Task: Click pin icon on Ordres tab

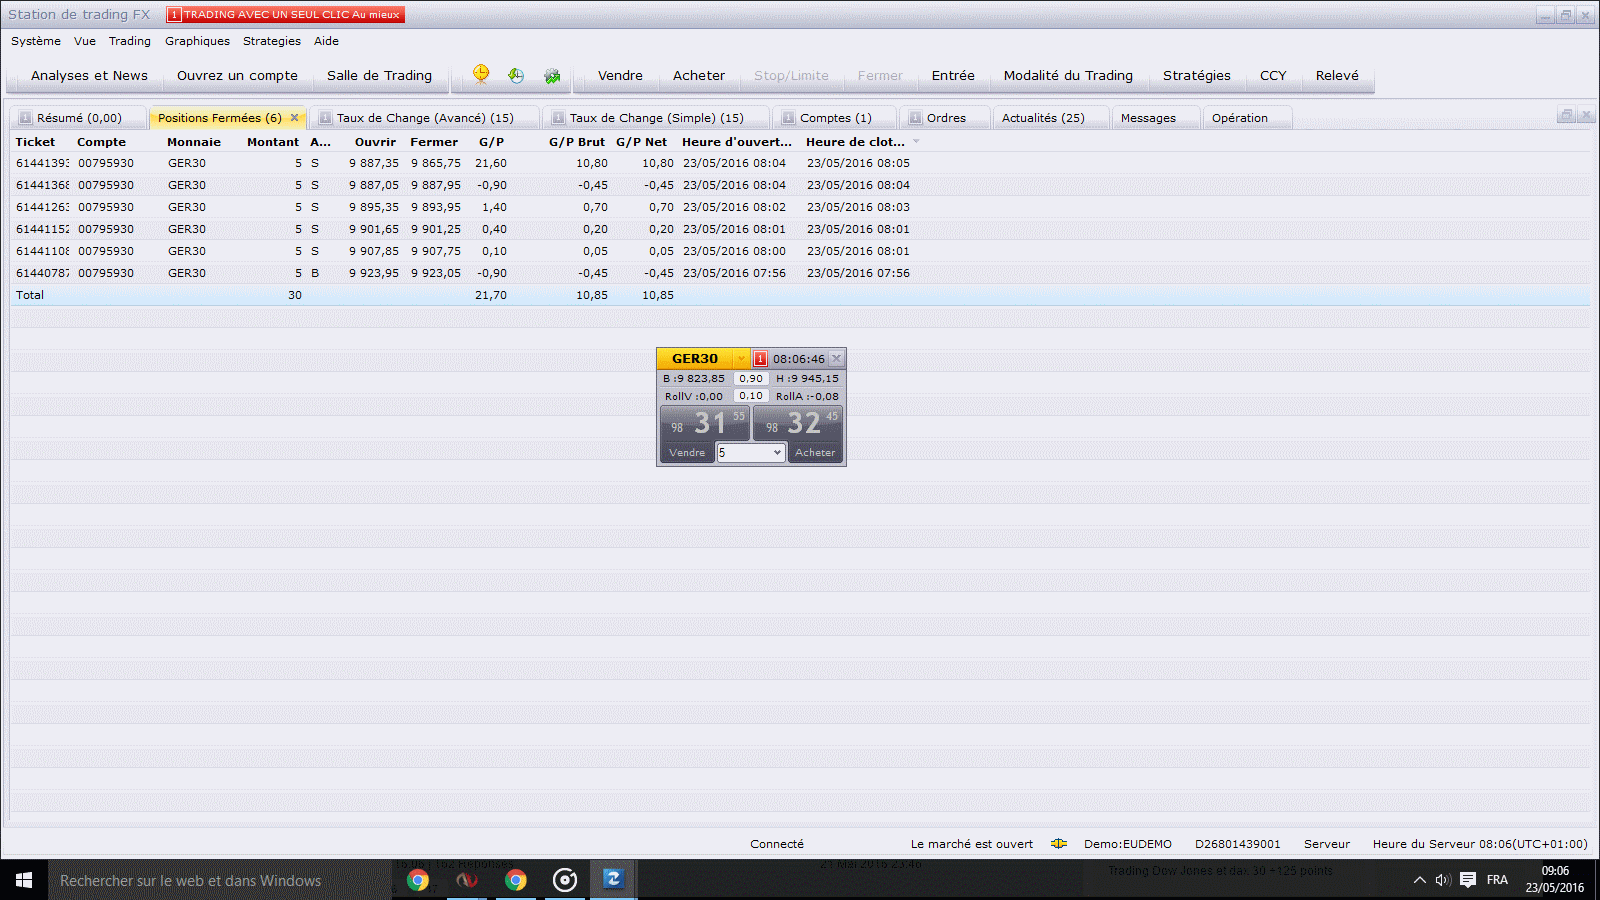Action: 915,118
